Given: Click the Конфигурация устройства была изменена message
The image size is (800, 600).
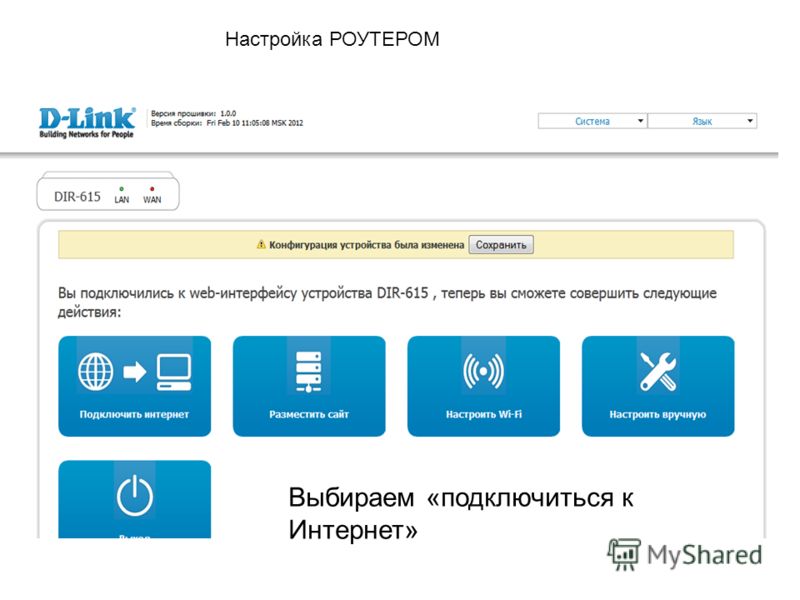Looking at the screenshot, I should coord(366,245).
